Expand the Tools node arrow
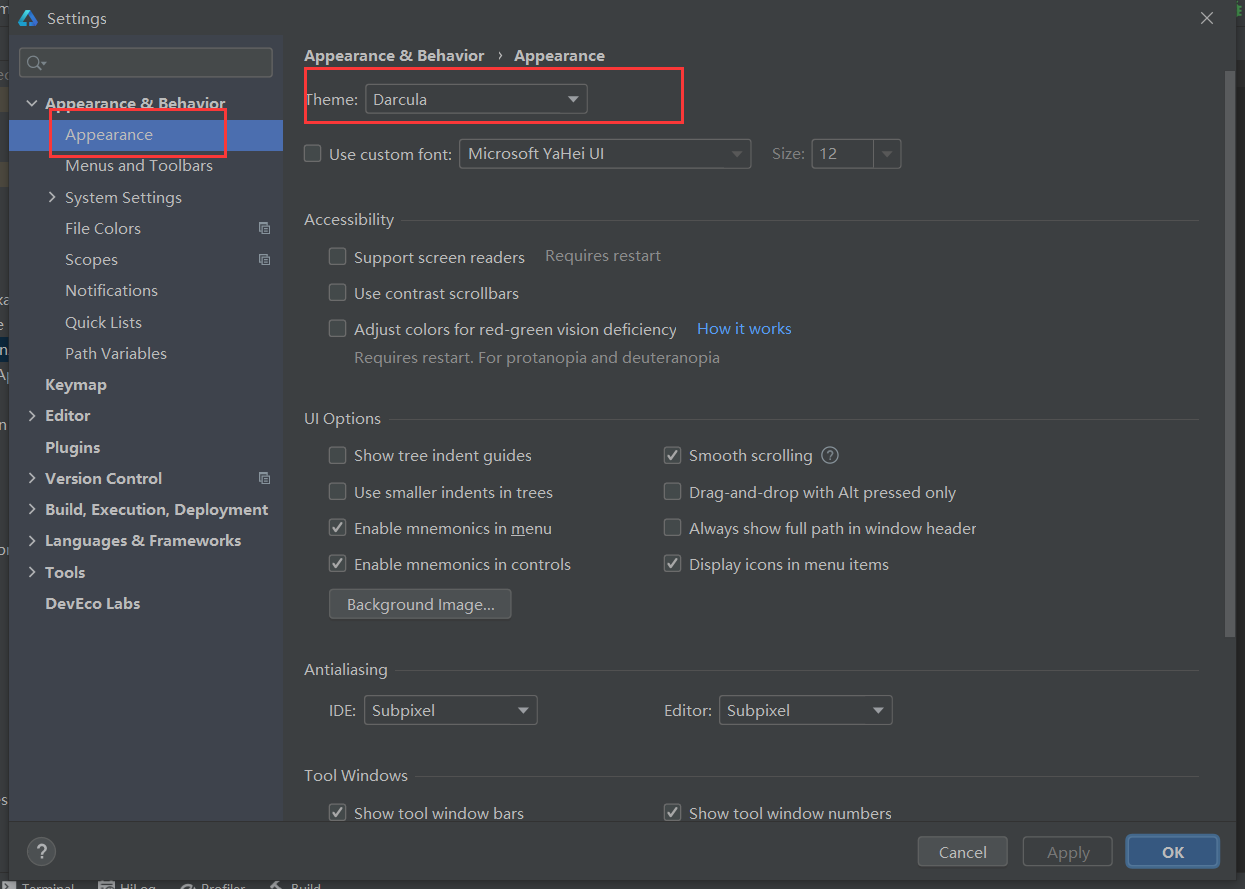1245x889 pixels. click(32, 572)
